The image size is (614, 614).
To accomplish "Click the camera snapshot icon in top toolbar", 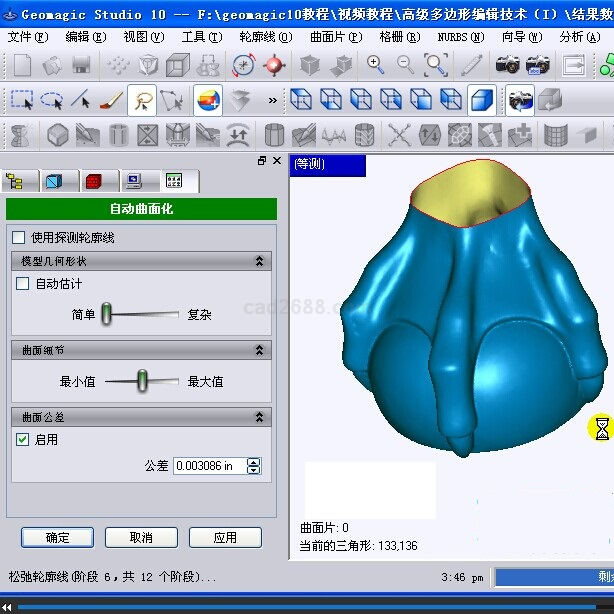I will (x=509, y=66).
